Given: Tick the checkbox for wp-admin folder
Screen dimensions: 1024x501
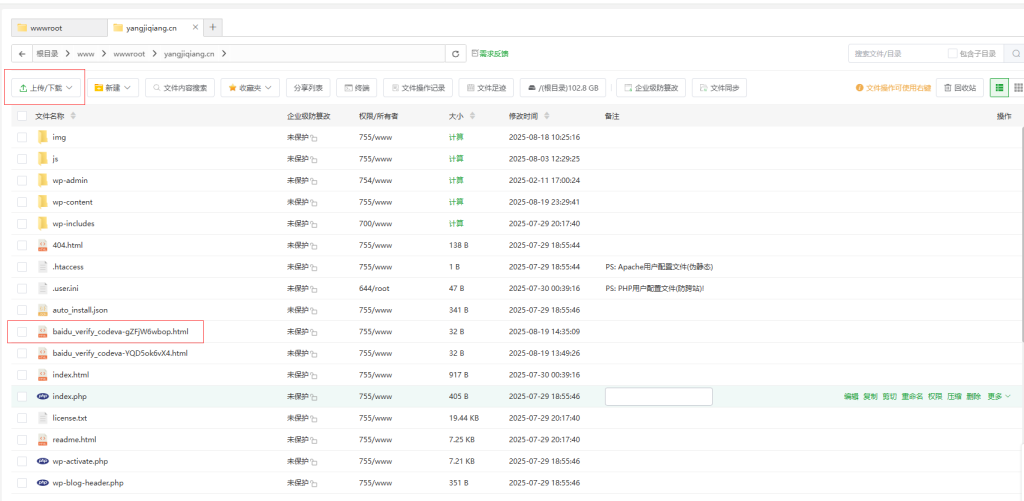Looking at the screenshot, I should click(x=22, y=180).
